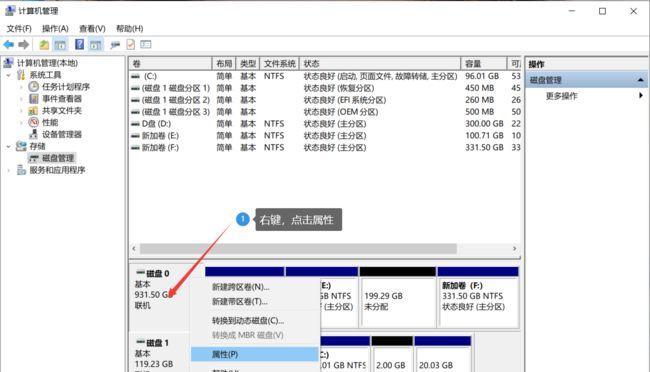Viewport: 650px width, 372px height.
Task: Open 事件查看器 icon in tree
Action: pos(34,99)
